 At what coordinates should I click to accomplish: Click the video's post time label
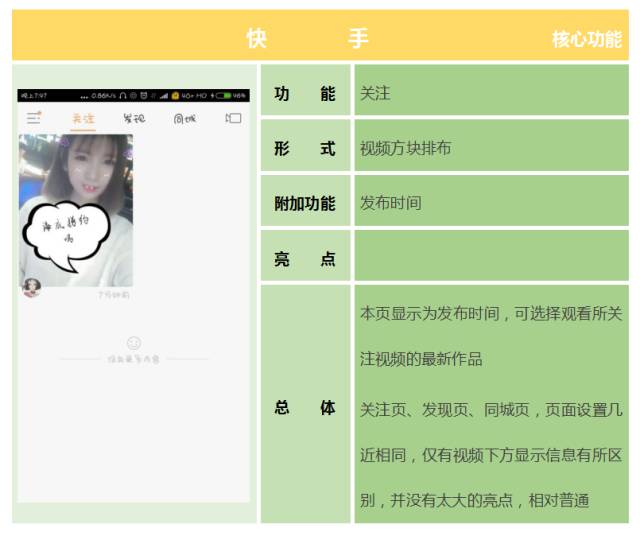[114, 295]
